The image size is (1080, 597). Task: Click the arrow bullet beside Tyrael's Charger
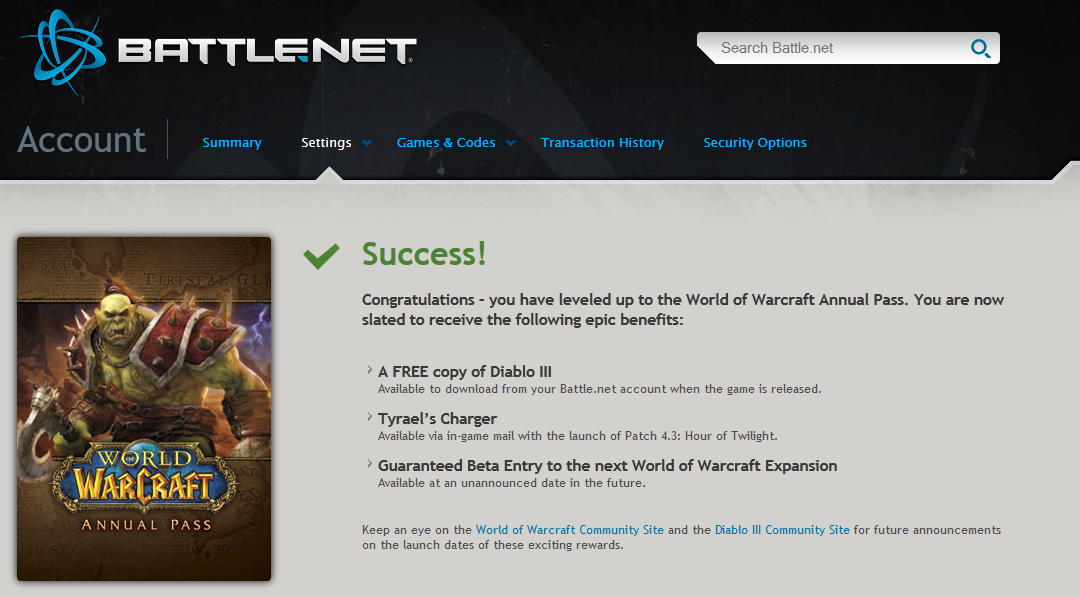point(369,418)
